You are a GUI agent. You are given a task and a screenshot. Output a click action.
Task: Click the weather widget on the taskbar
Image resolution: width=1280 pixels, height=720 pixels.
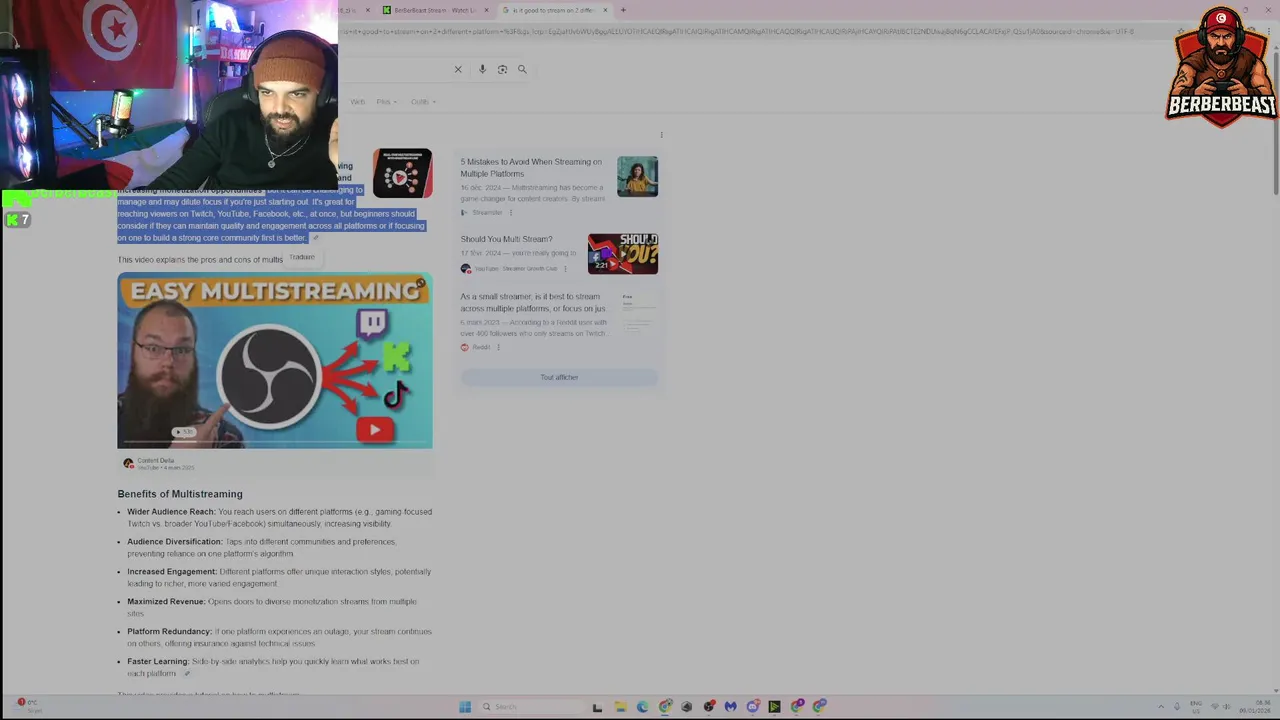tap(28, 706)
